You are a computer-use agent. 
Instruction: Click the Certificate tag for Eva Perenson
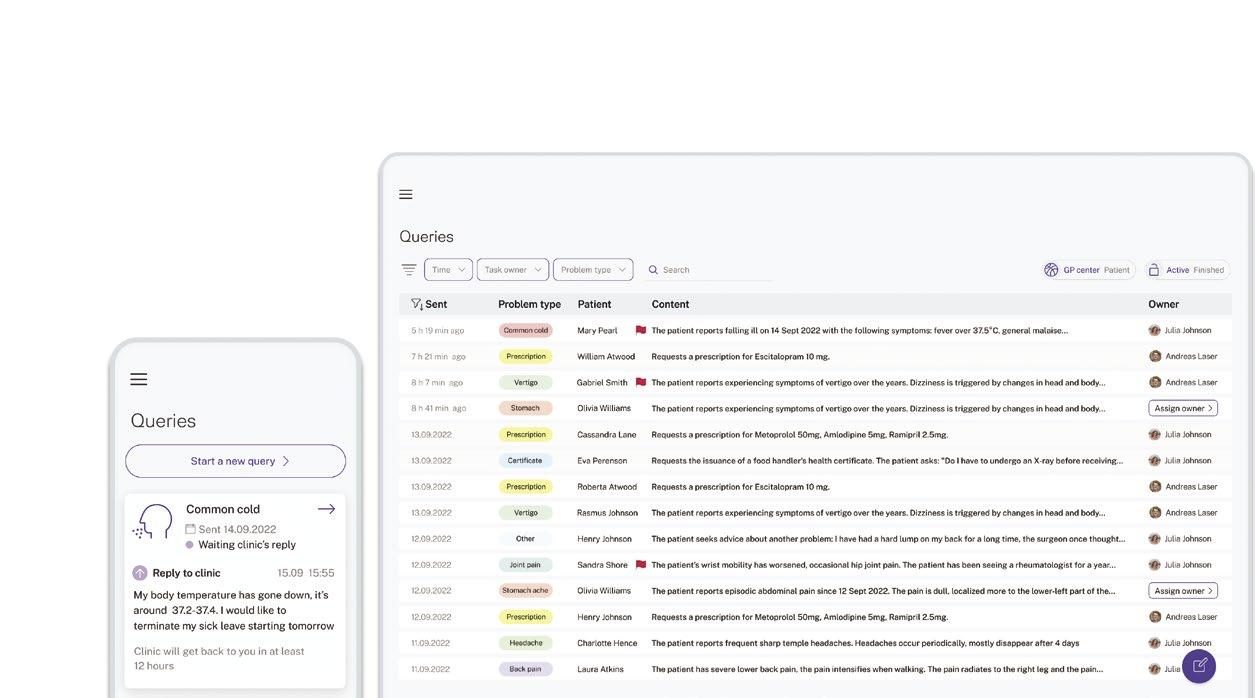point(525,461)
